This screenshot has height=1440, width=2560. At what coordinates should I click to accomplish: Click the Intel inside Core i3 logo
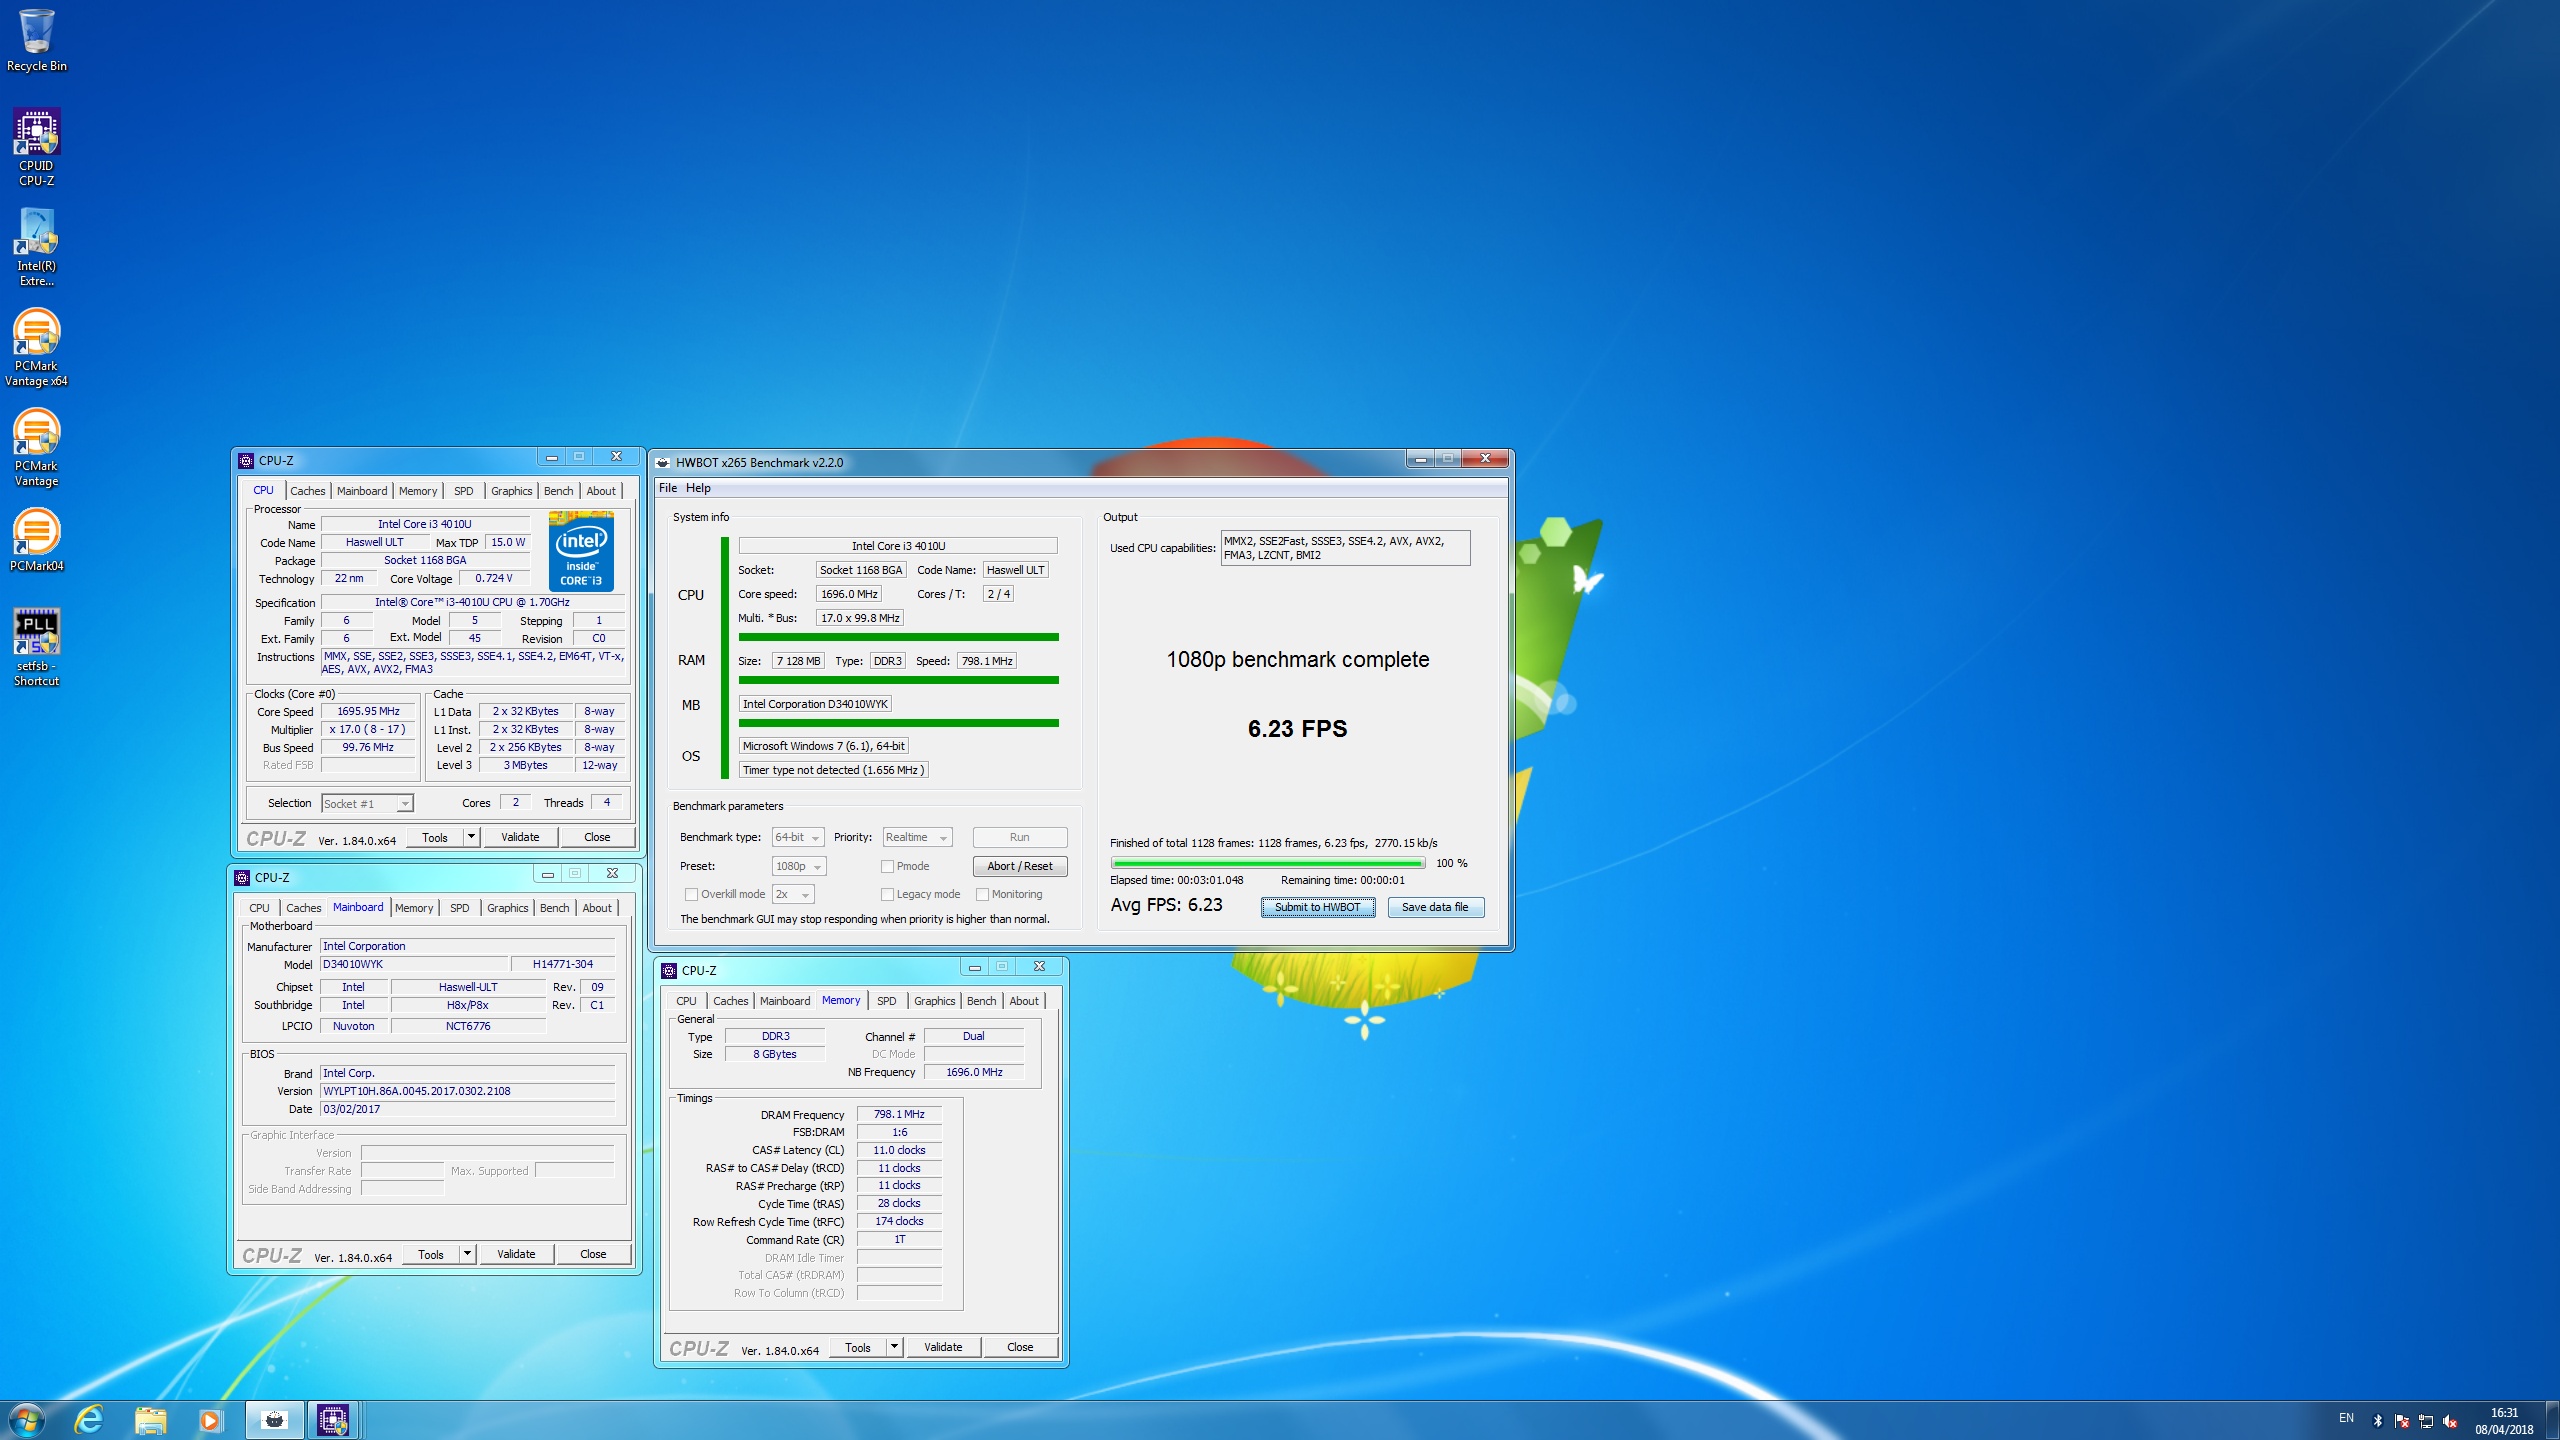click(581, 551)
